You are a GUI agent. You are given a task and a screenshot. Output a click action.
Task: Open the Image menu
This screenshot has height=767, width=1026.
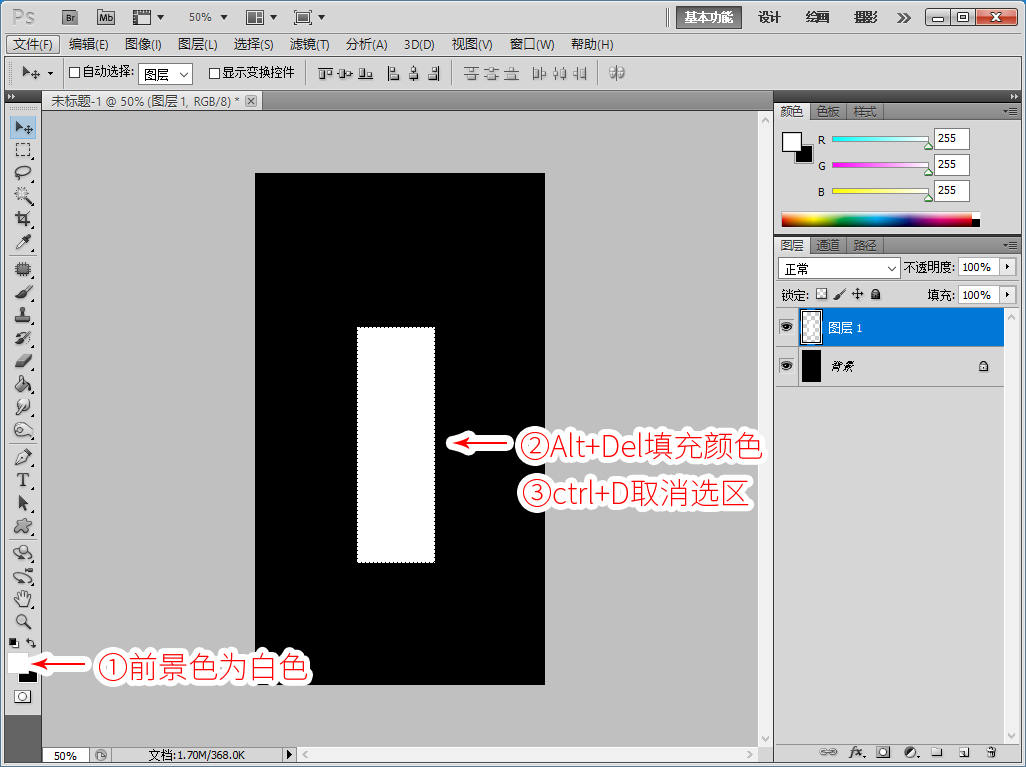[x=143, y=45]
